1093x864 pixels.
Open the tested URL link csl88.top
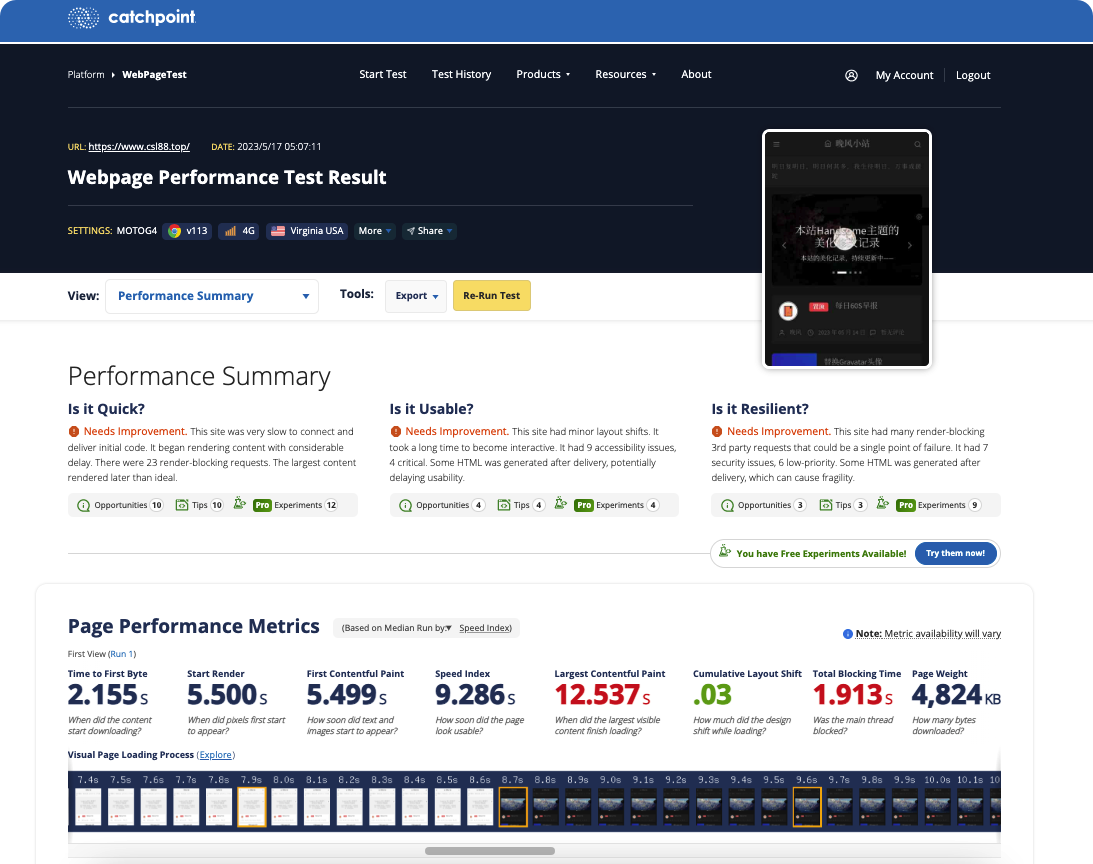(139, 146)
